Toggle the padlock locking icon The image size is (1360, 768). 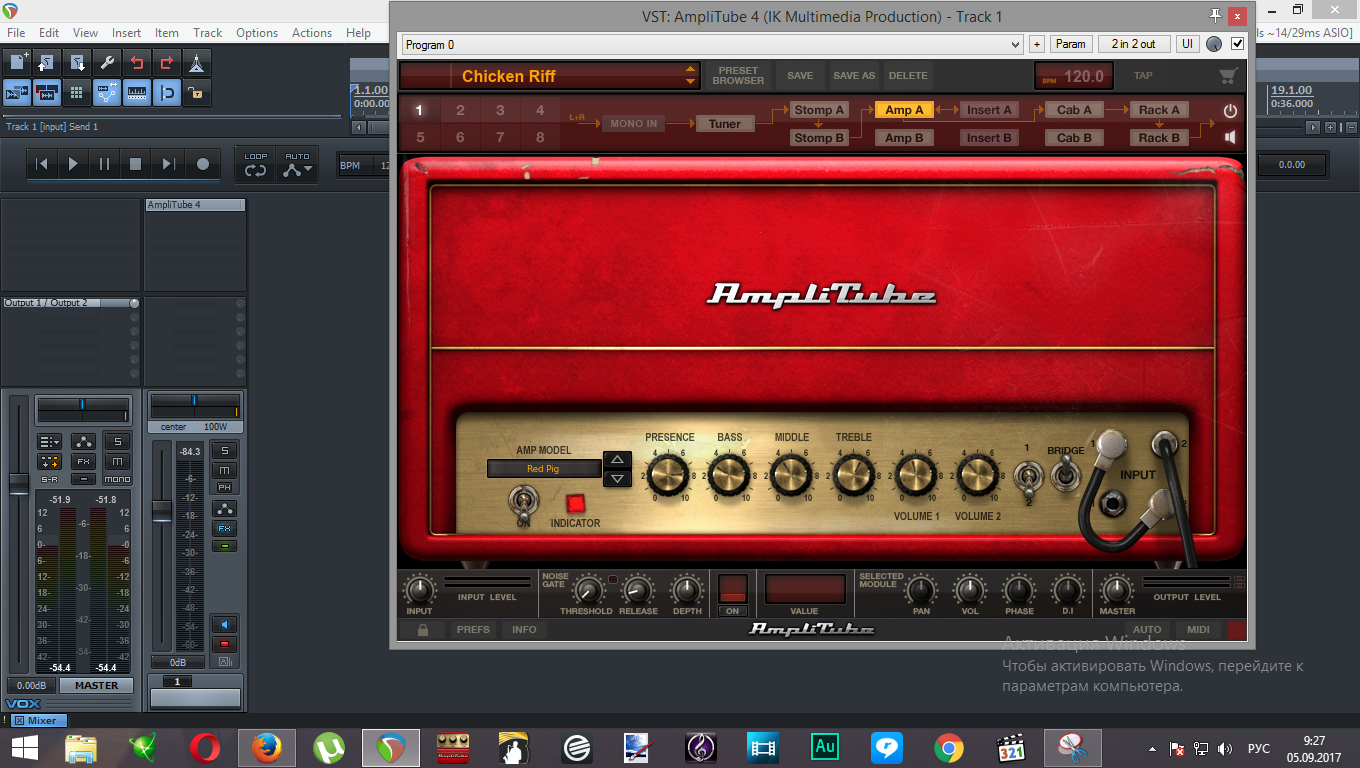click(197, 93)
